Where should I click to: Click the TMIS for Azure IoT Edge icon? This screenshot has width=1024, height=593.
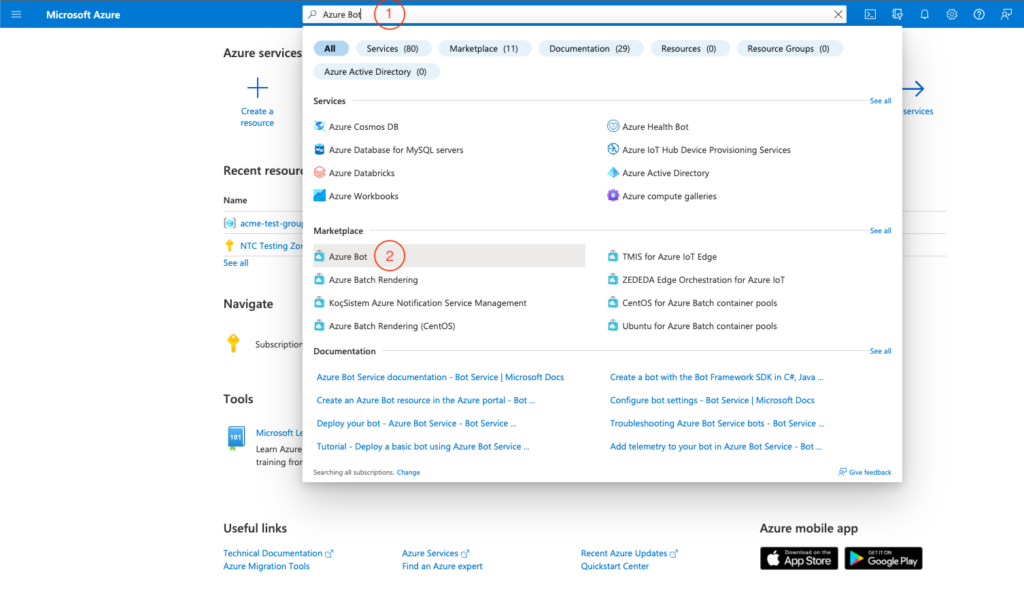point(613,256)
